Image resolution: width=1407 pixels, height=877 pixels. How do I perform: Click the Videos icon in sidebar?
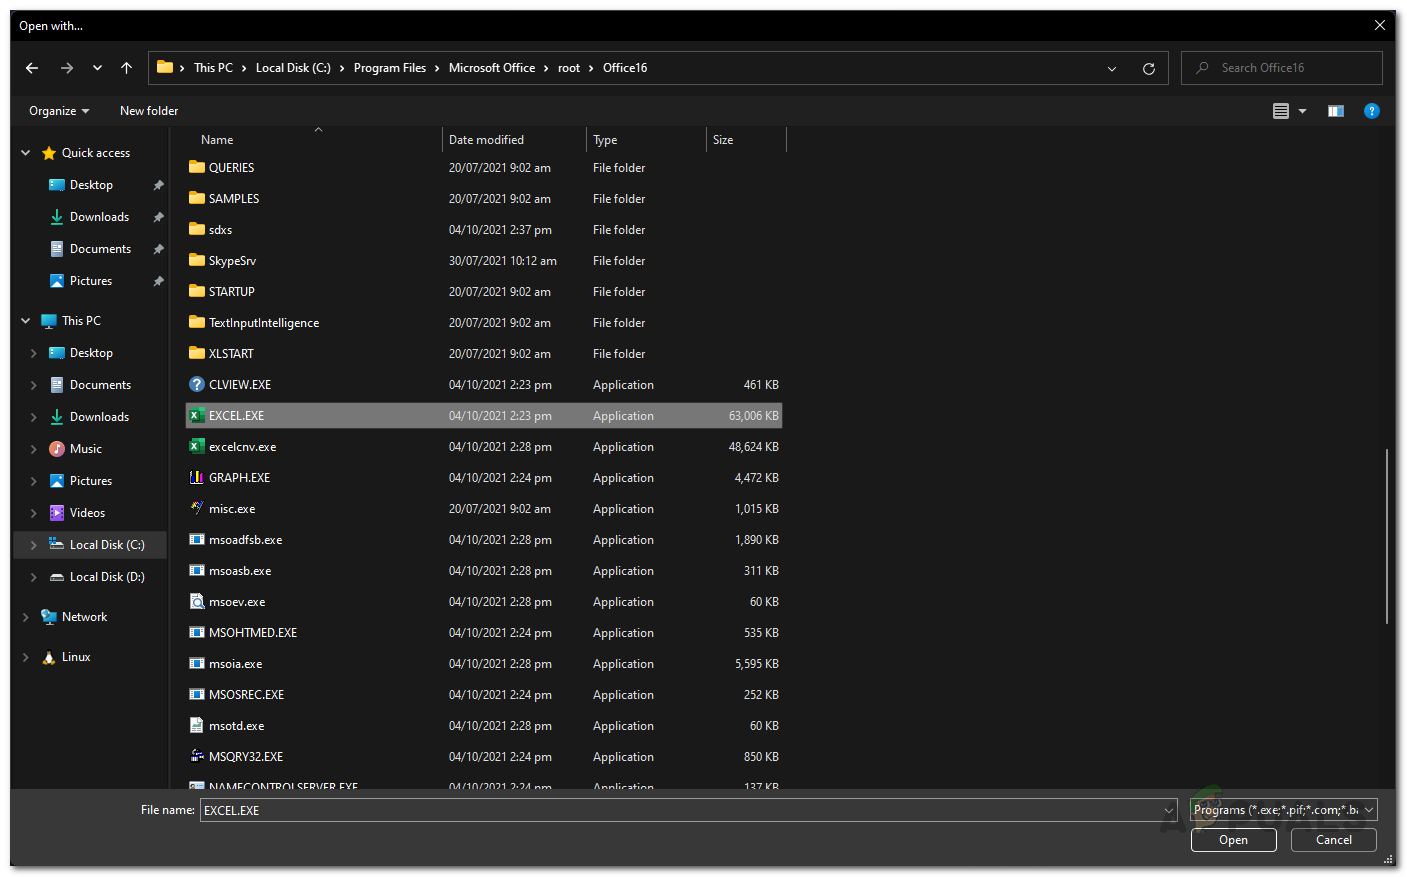coord(57,513)
